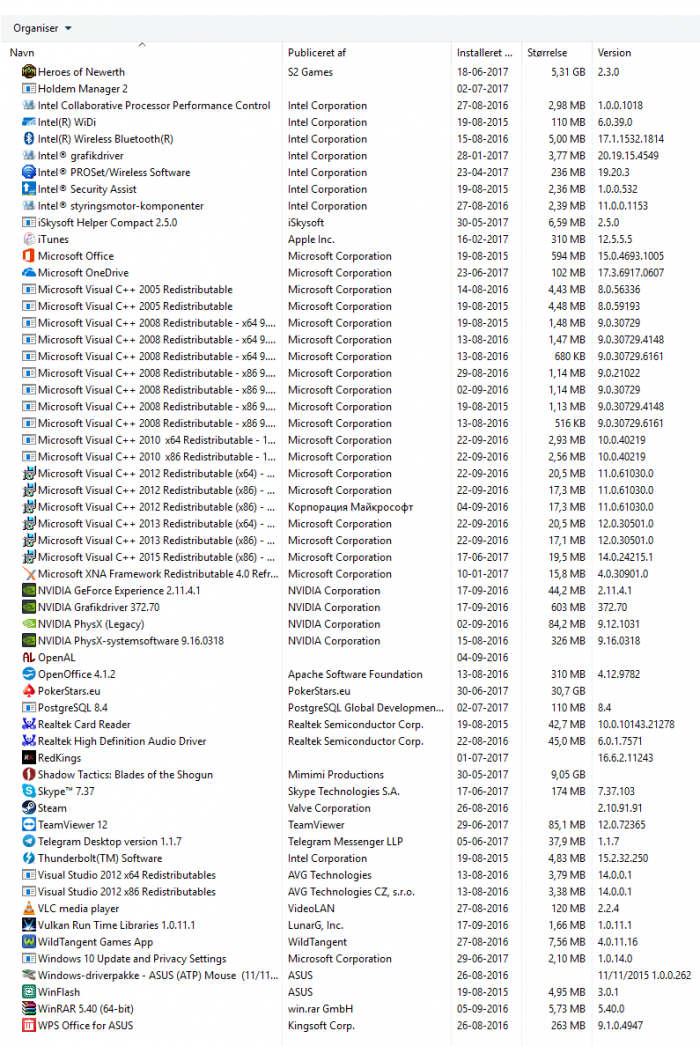Viewport: 700px width, 1046px height.
Task: Click the OpenOffice 4.1.2 icon
Action: pyautogui.click(x=29, y=674)
